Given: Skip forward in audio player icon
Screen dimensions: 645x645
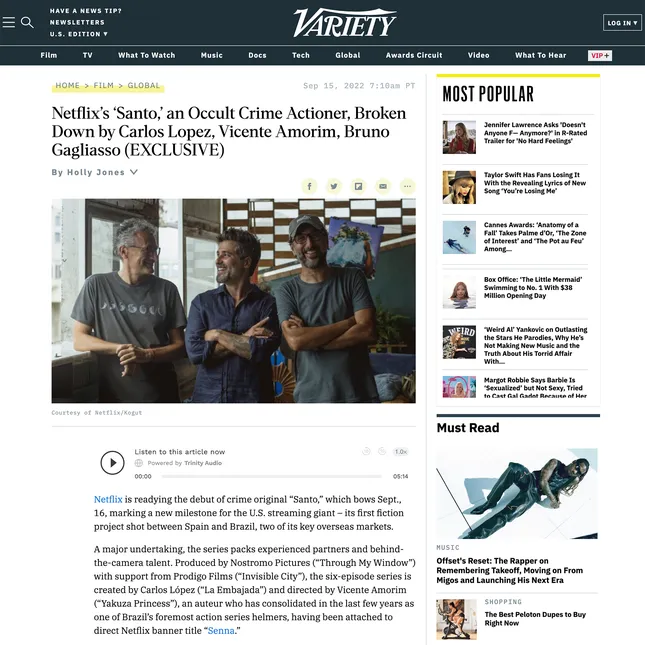Looking at the screenshot, I should [382, 451].
